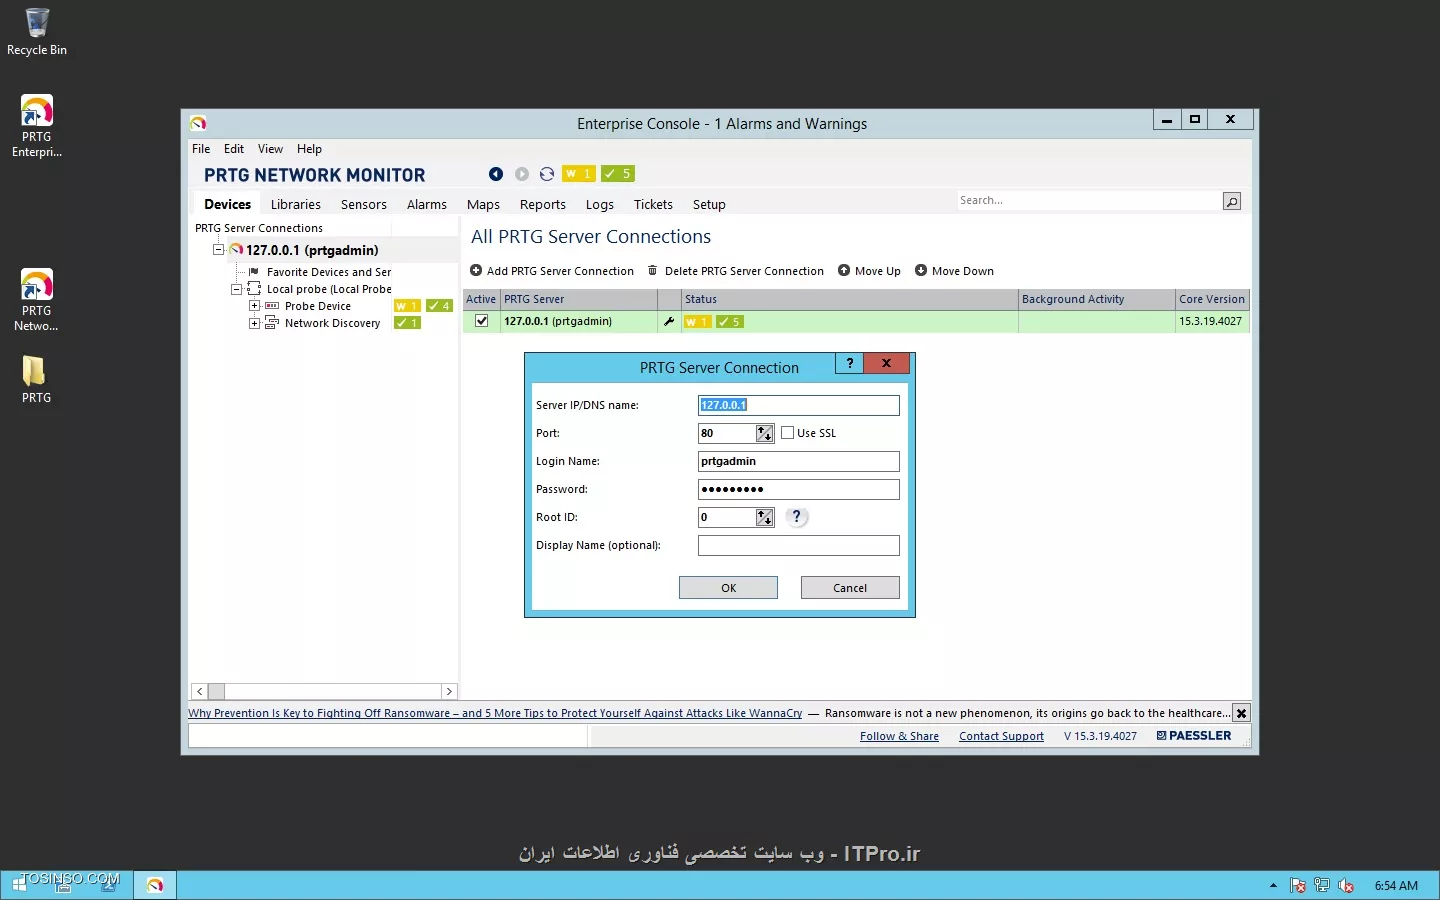Click the green up-sensors badge in header
This screenshot has height=900, width=1440.
[618, 174]
